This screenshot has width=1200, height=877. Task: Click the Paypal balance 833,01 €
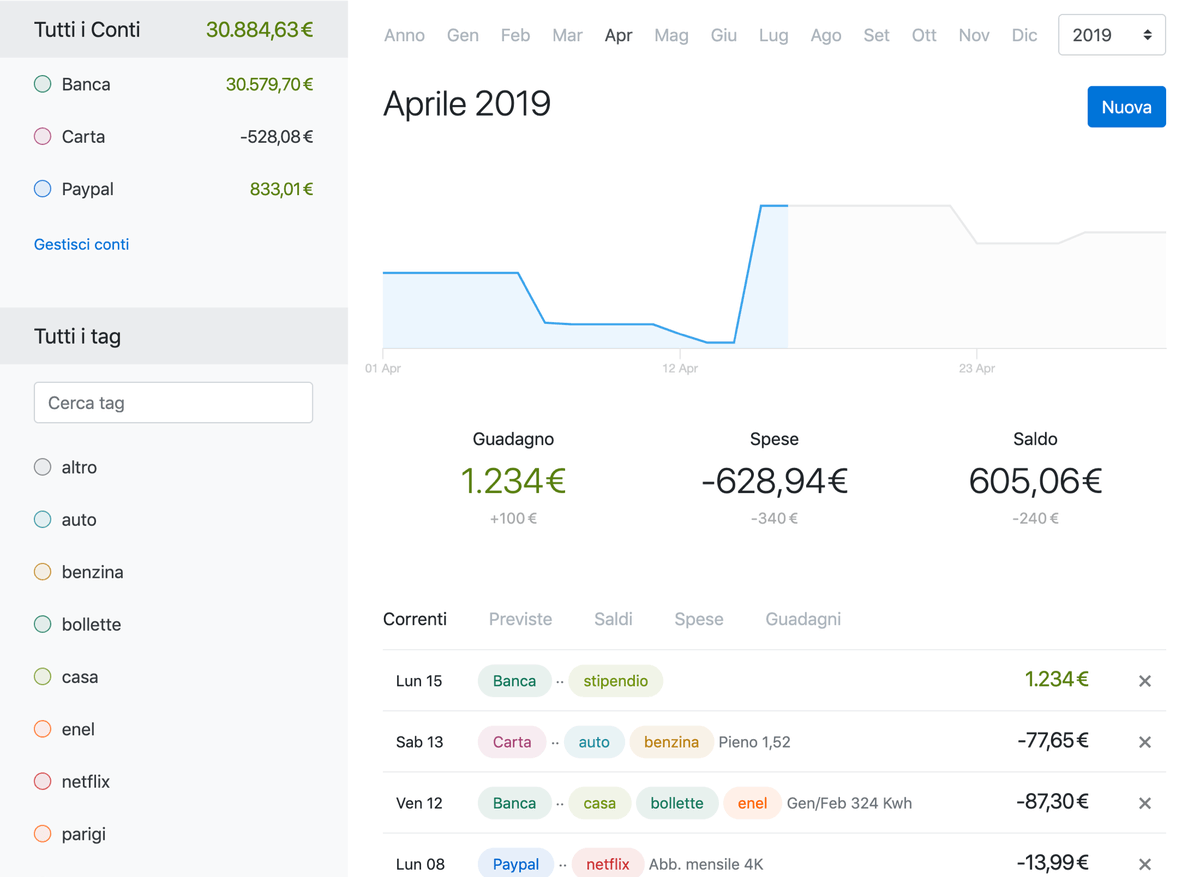(x=281, y=188)
